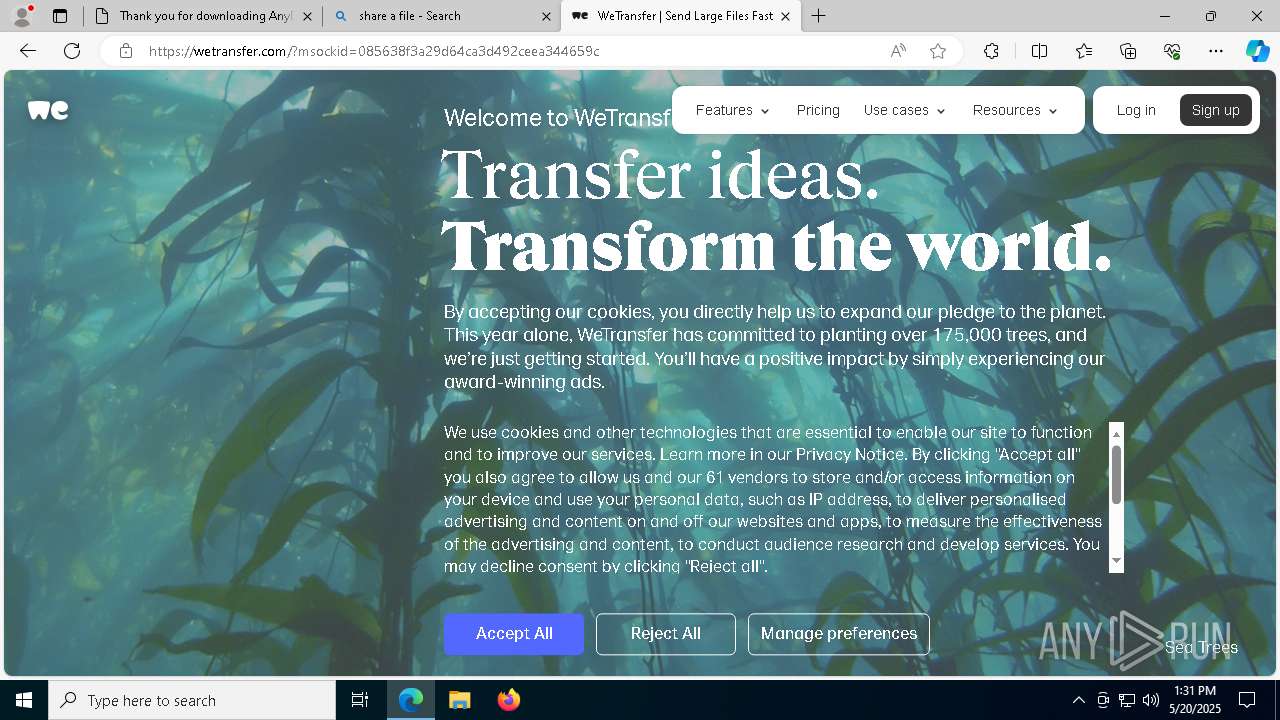
Task: Expand the Use cases dropdown
Action: point(904,110)
